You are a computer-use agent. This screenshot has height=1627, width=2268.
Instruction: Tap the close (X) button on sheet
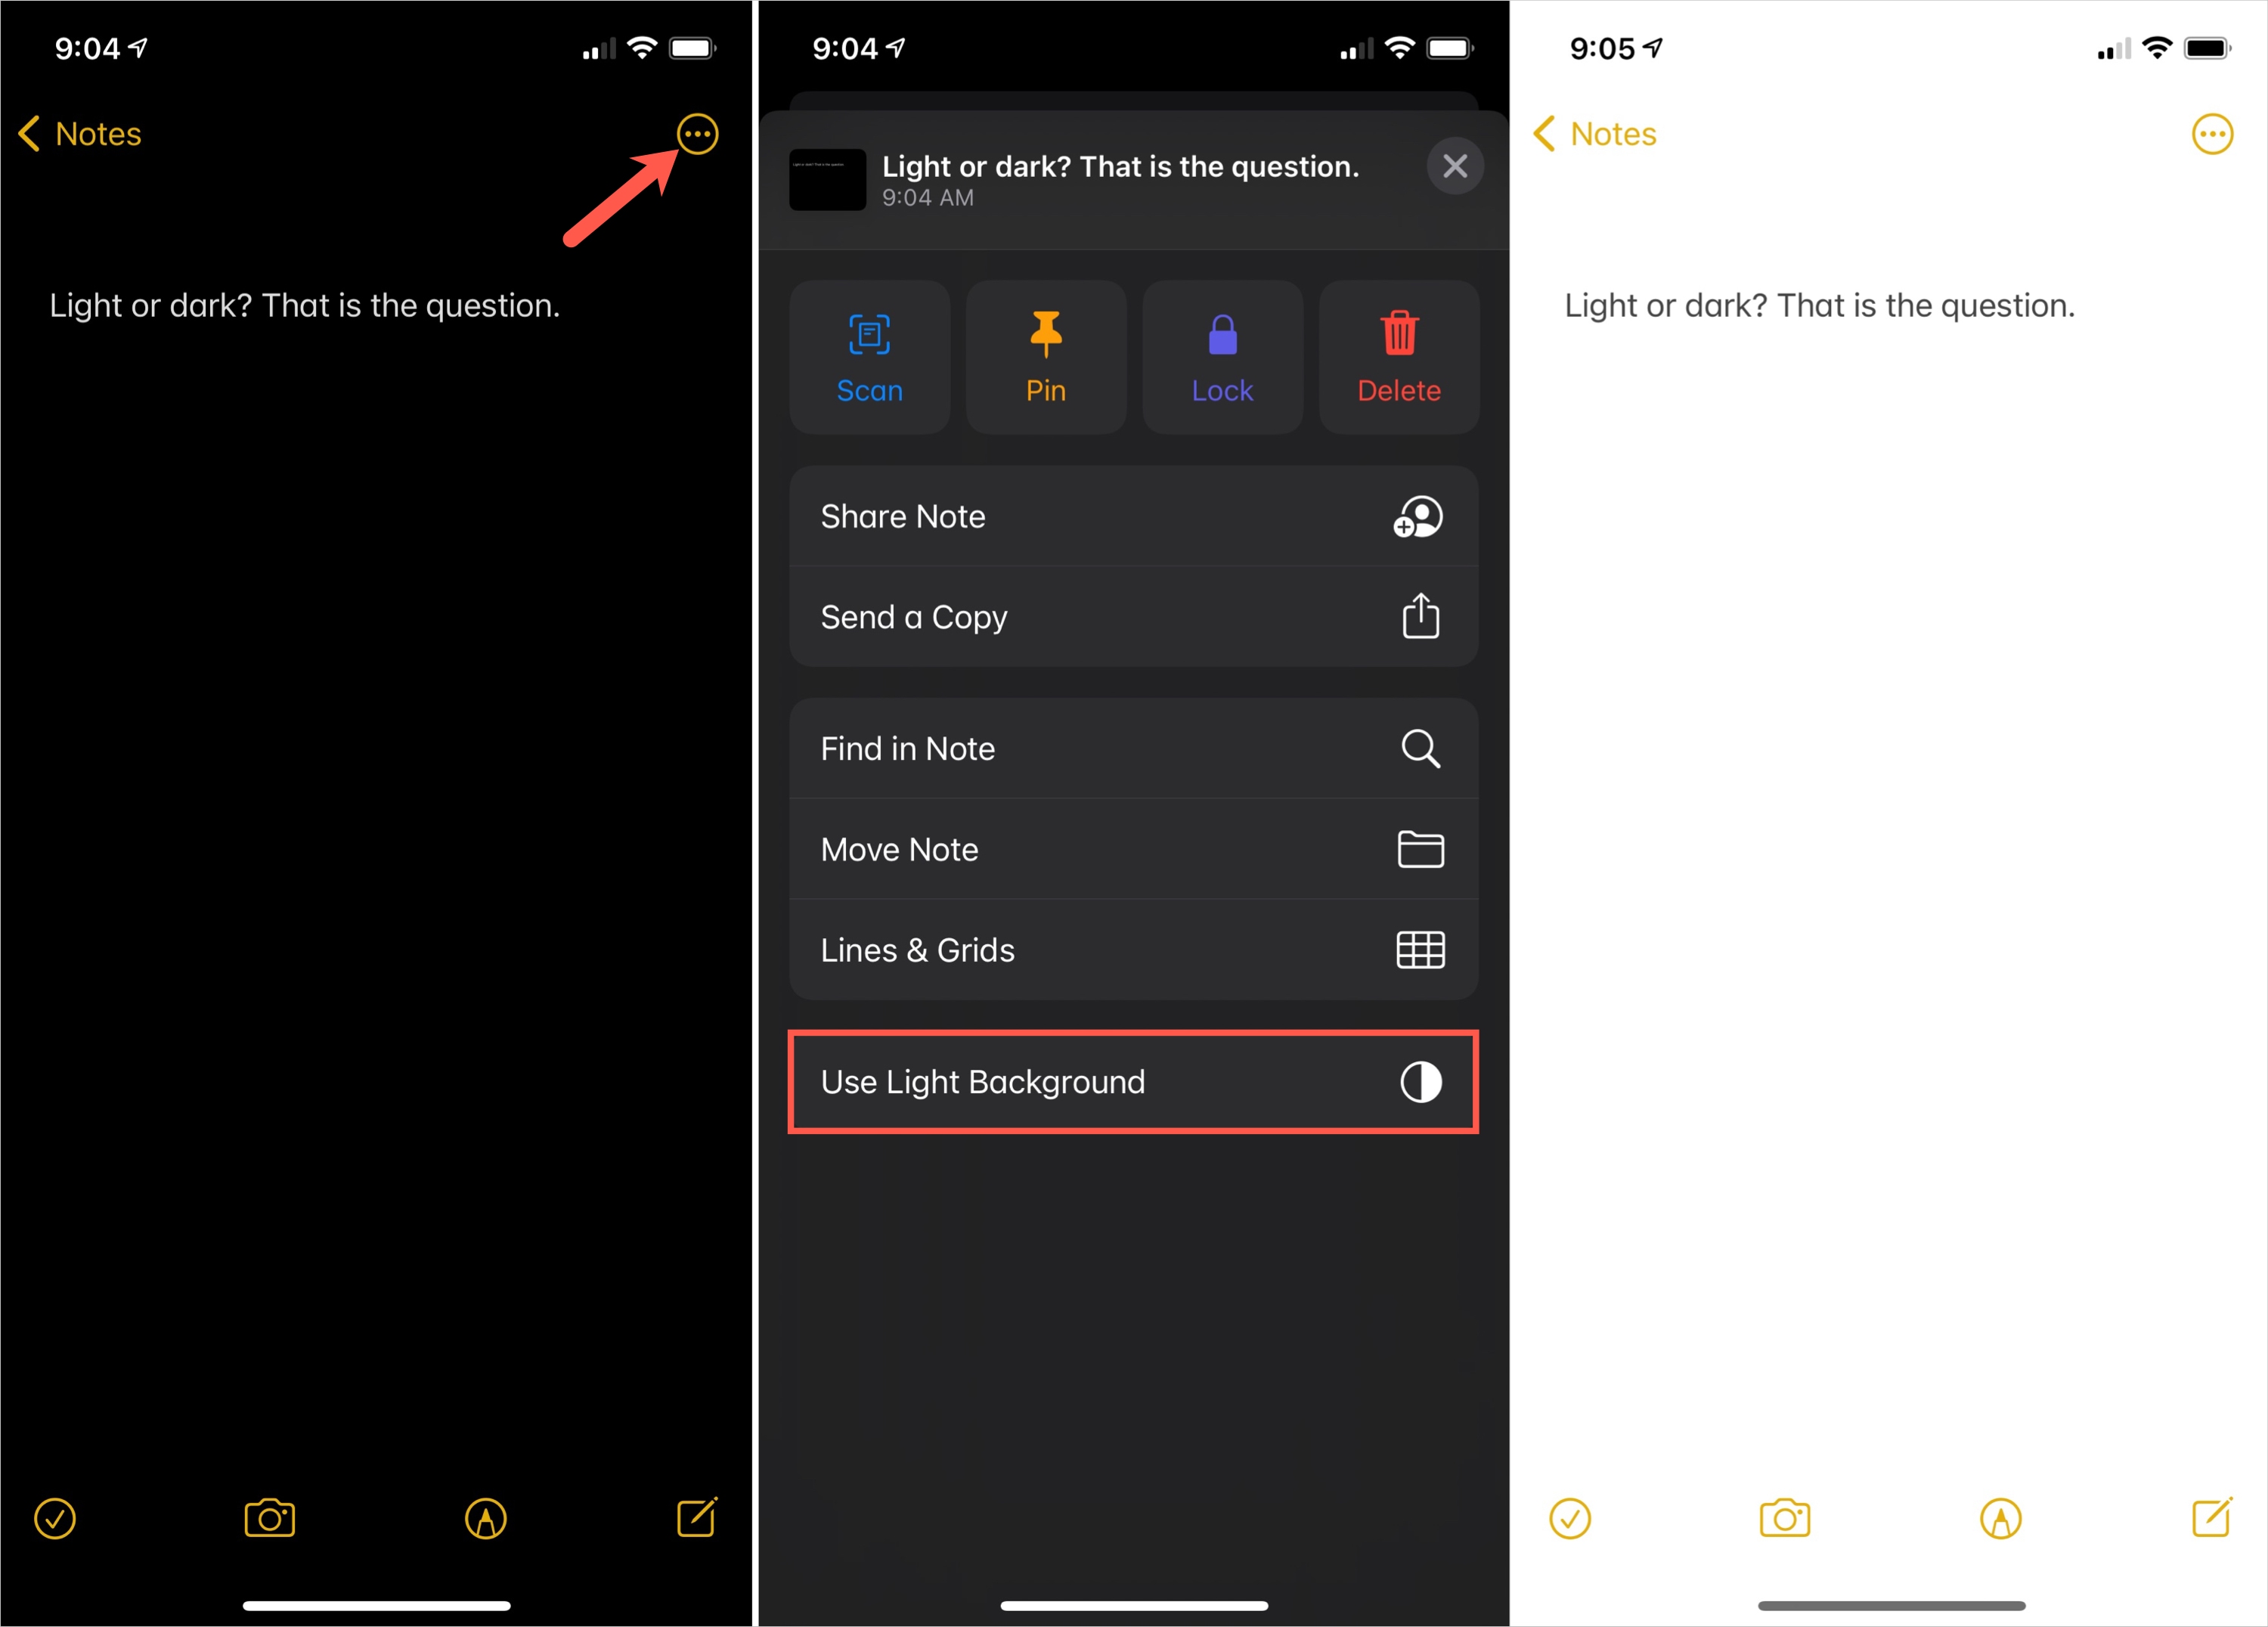[1455, 164]
